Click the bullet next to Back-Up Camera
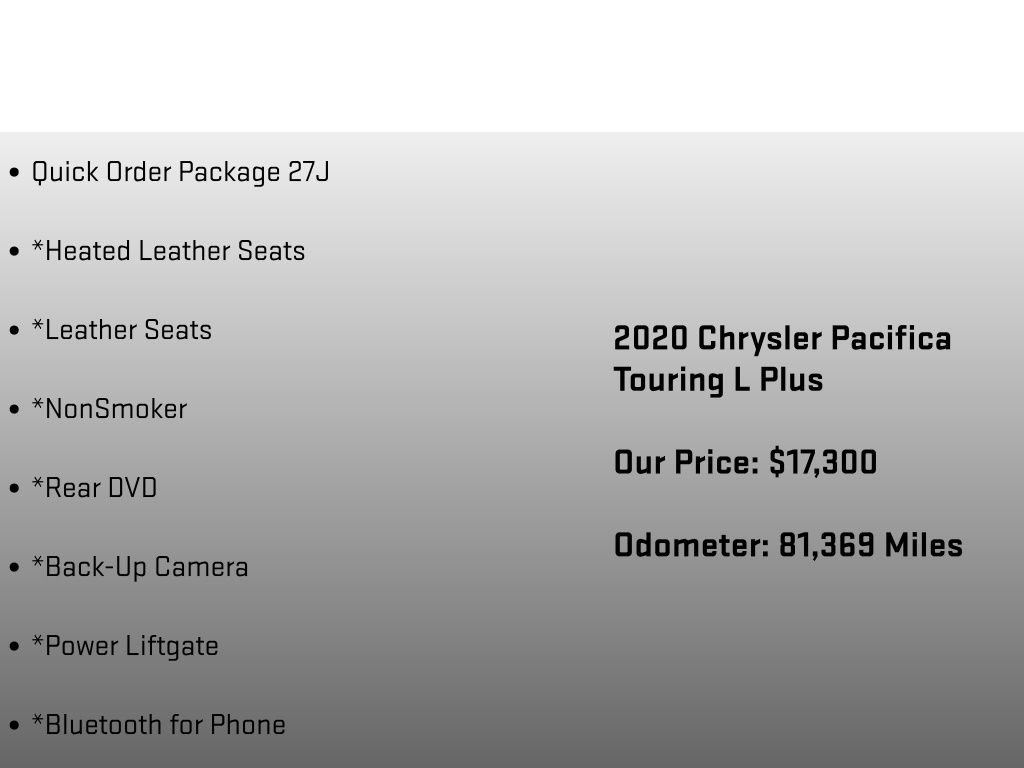The width and height of the screenshot is (1024, 768). pyautogui.click(x=14, y=568)
